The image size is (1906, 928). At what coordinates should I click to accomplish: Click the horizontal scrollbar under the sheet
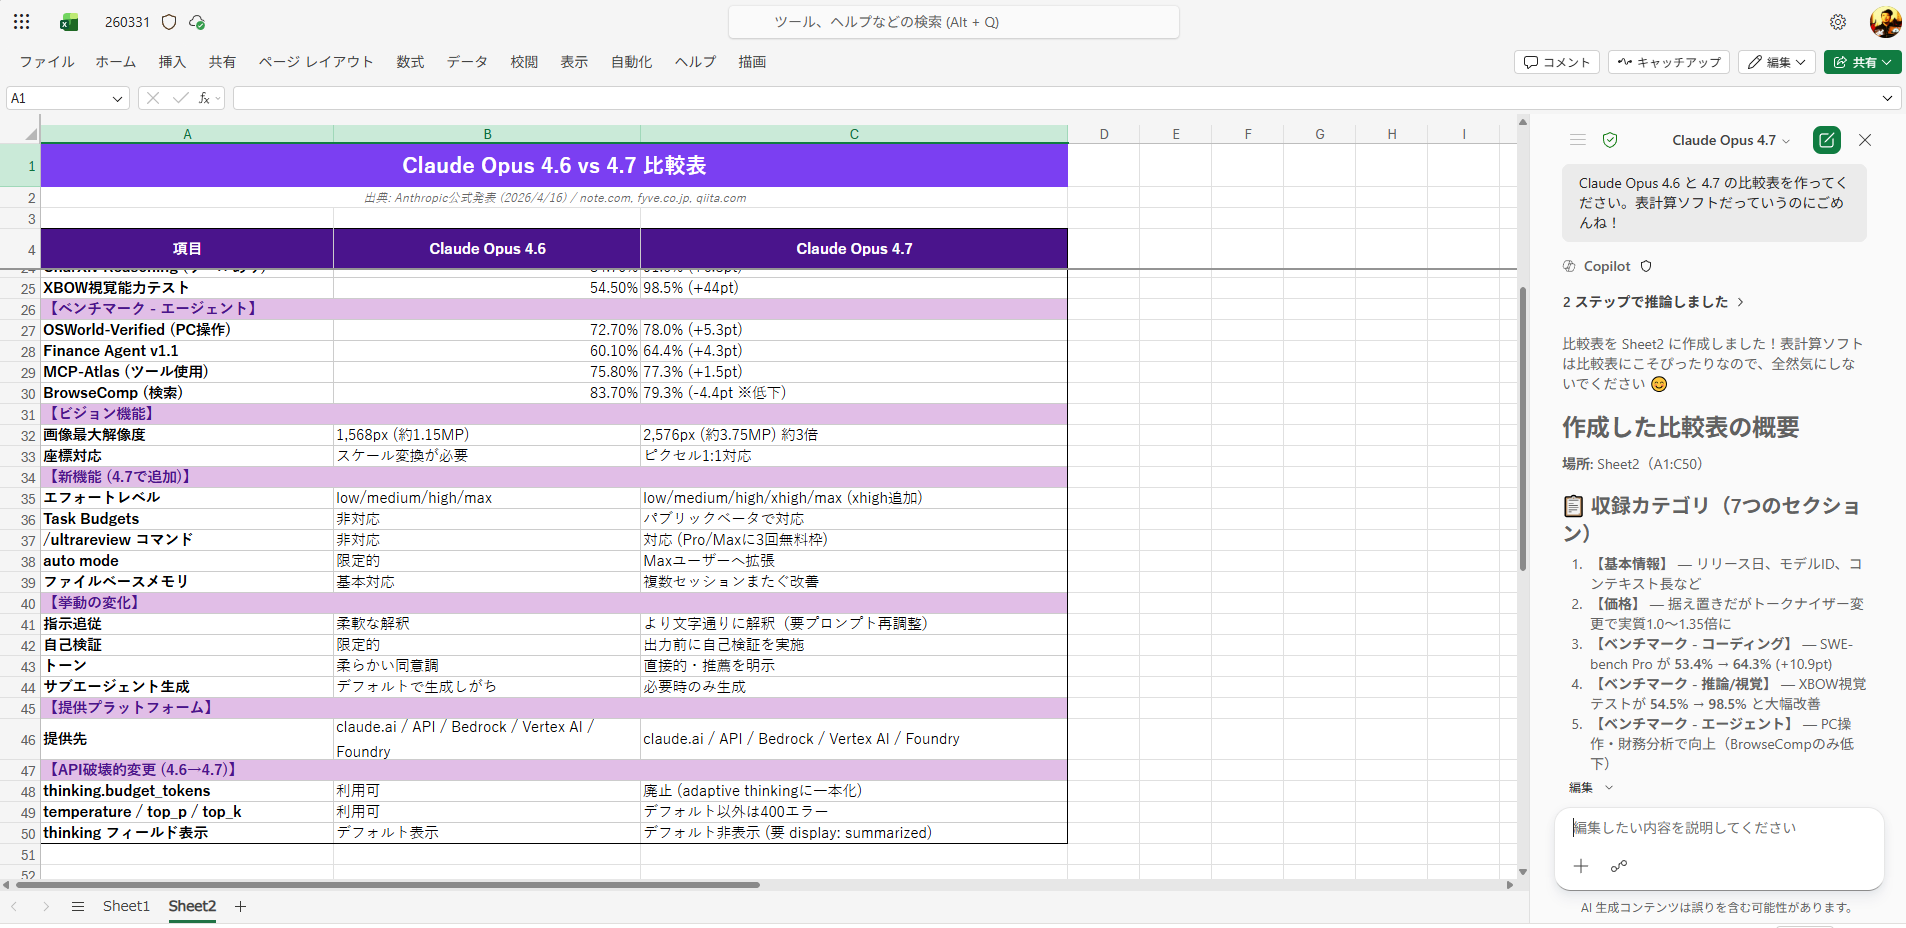[x=400, y=885]
